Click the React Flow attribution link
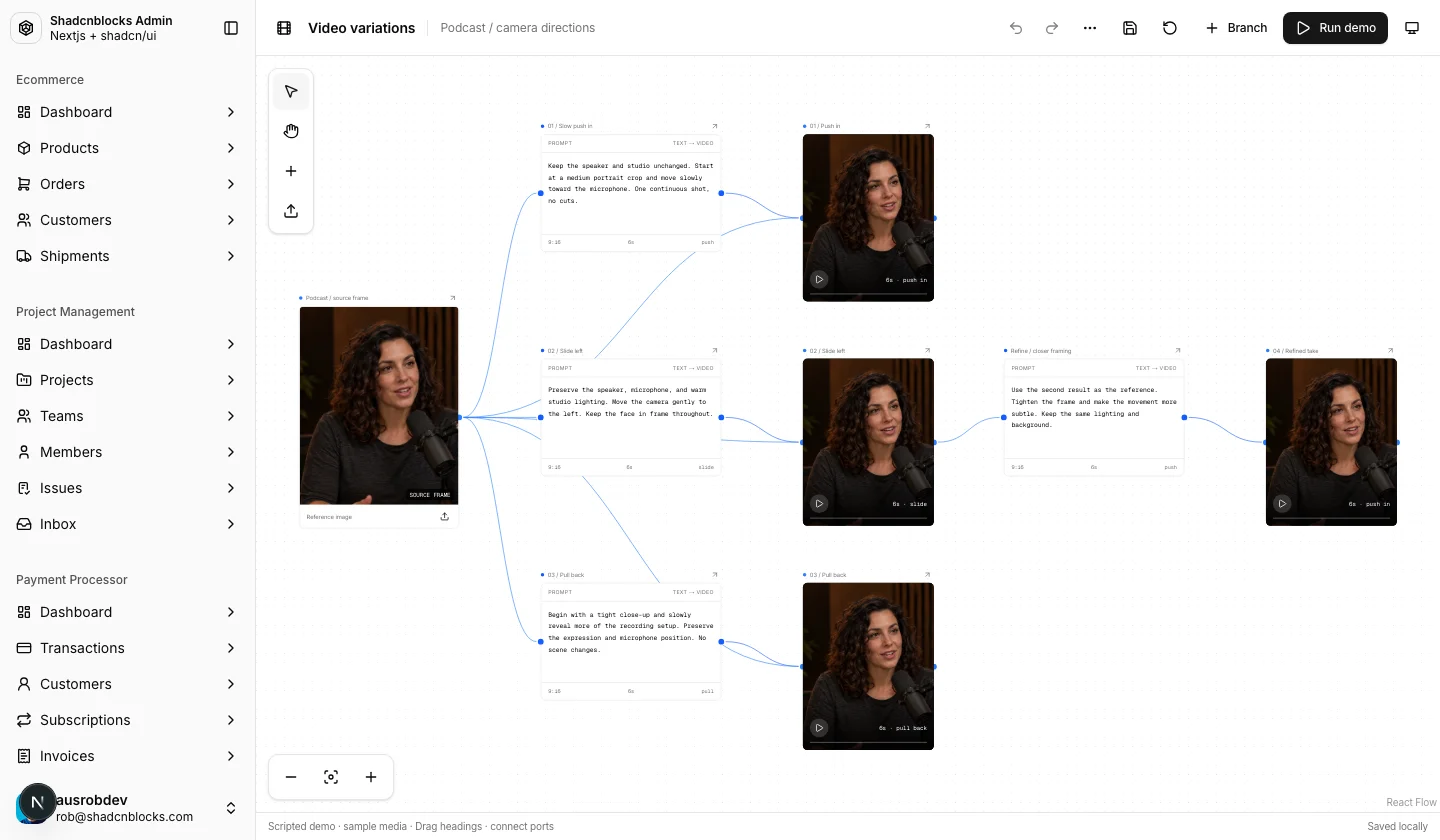The image size is (1440, 840). coord(1411,802)
